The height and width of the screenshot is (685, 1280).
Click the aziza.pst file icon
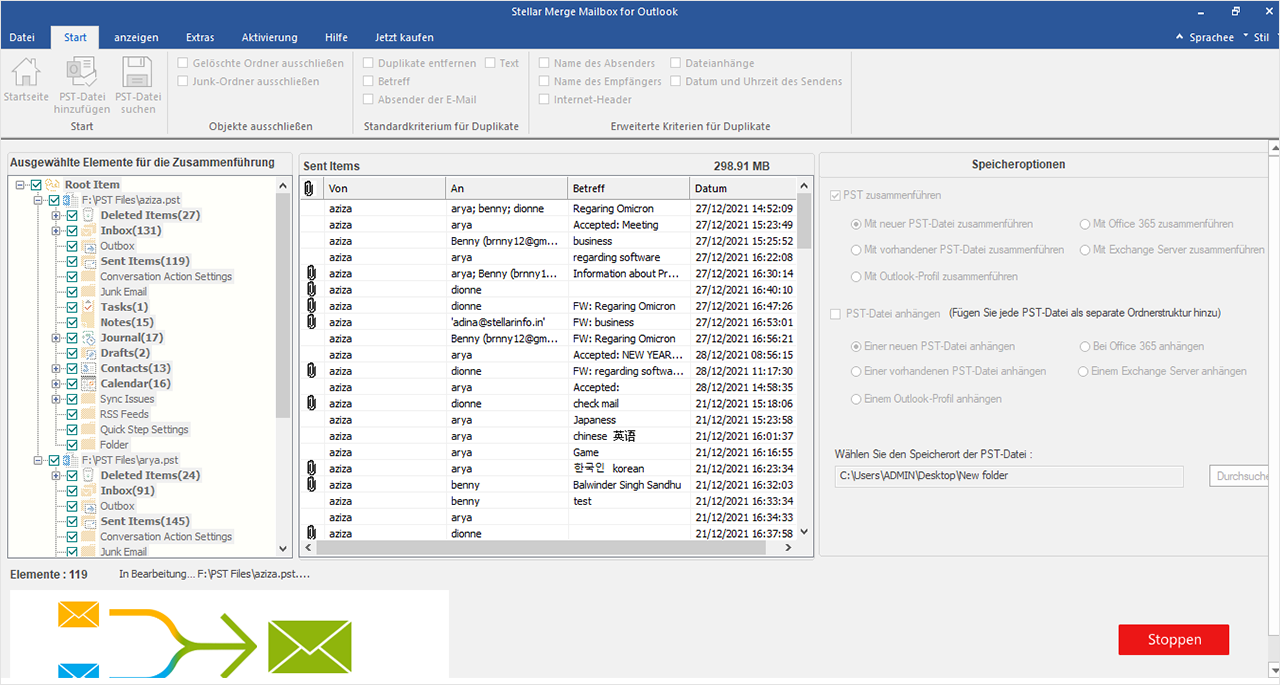pyautogui.click(x=71, y=200)
